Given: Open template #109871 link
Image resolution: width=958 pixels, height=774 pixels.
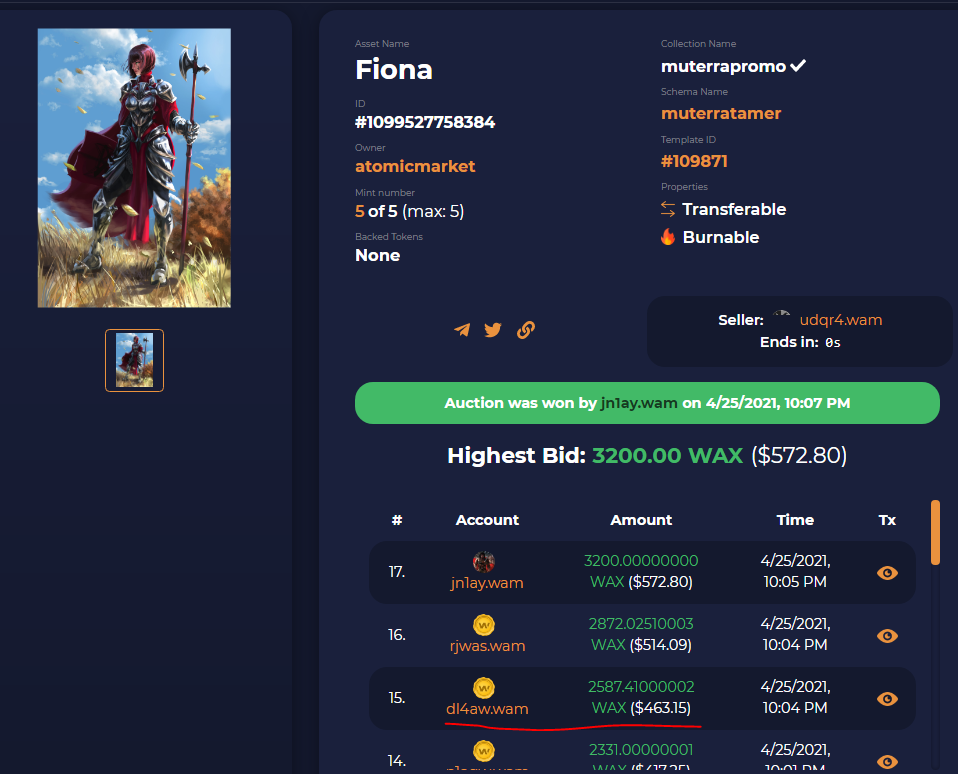Looking at the screenshot, I should (x=694, y=161).
